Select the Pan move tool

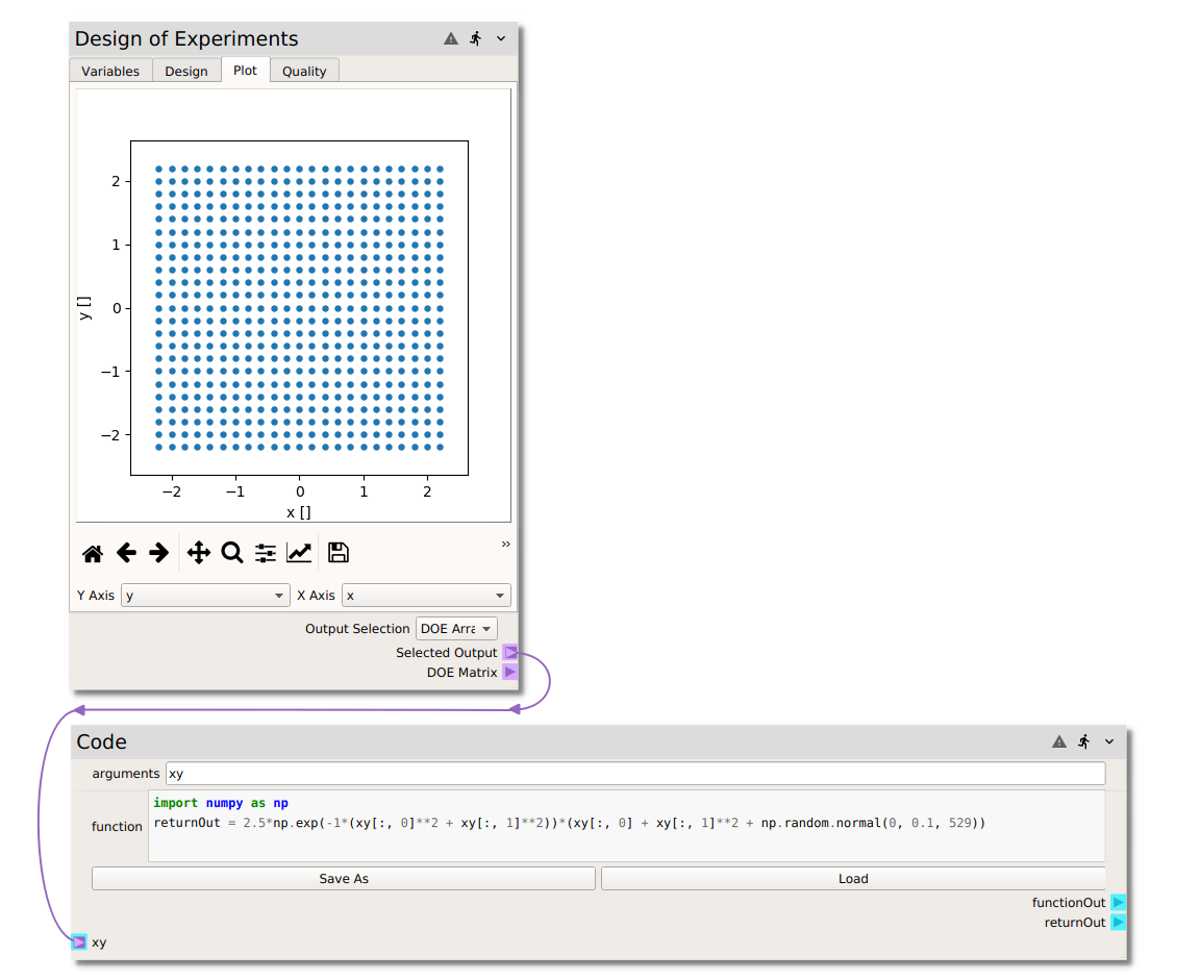[x=198, y=552]
